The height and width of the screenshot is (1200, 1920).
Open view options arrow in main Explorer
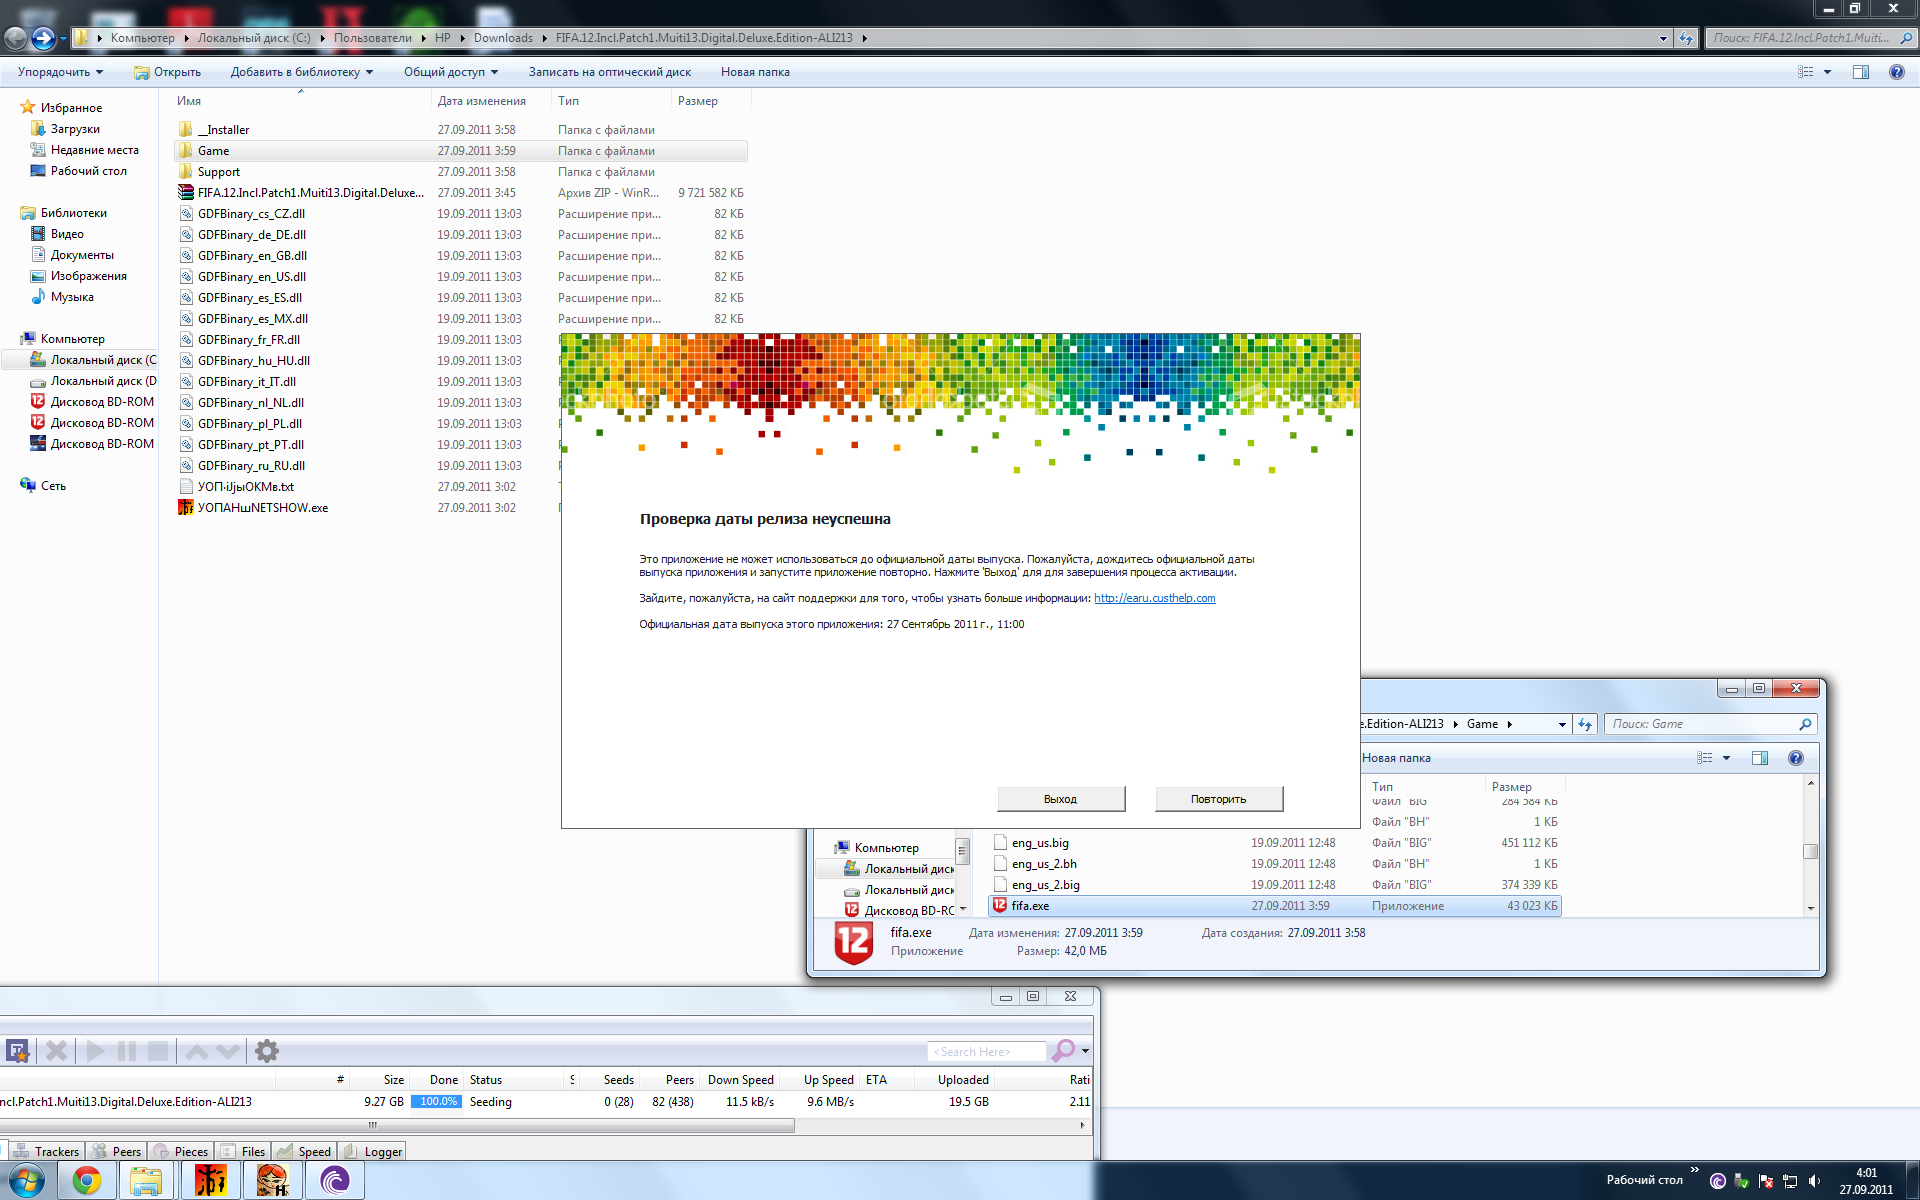1827,72
